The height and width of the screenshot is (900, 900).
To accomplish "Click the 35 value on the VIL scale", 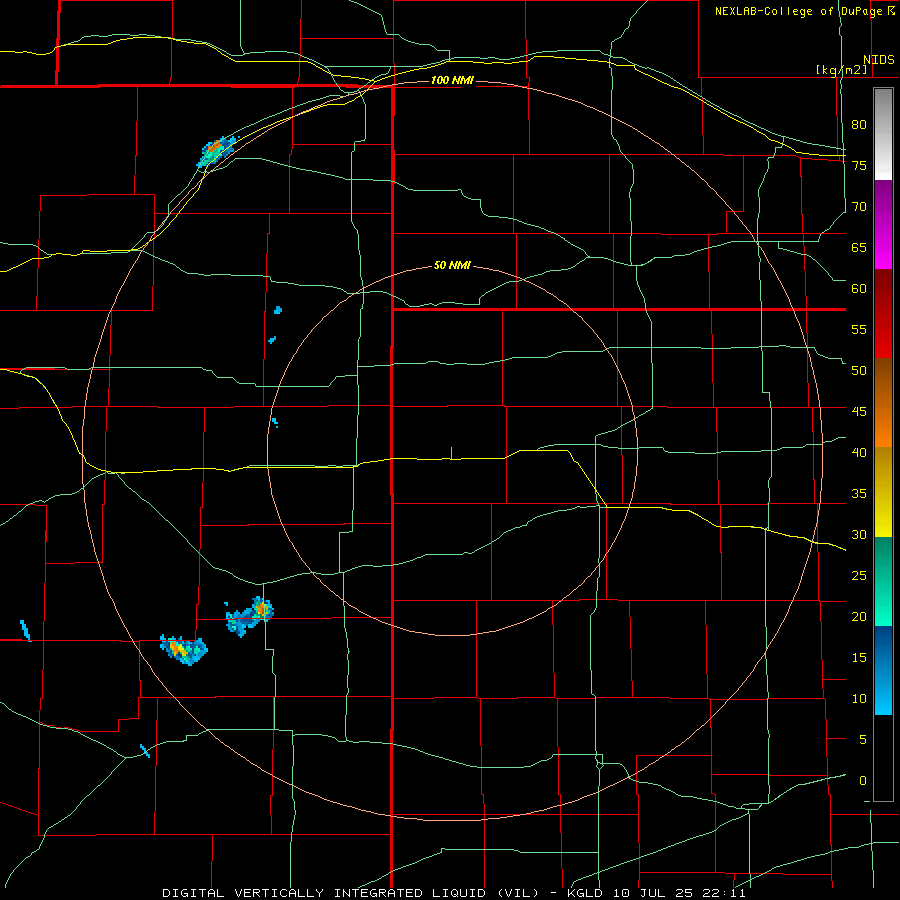I will [x=859, y=494].
